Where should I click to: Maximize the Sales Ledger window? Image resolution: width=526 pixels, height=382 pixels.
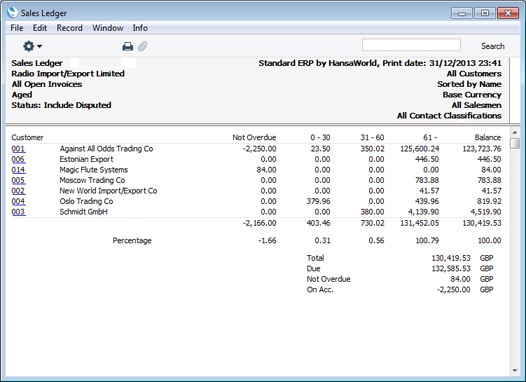coord(484,13)
